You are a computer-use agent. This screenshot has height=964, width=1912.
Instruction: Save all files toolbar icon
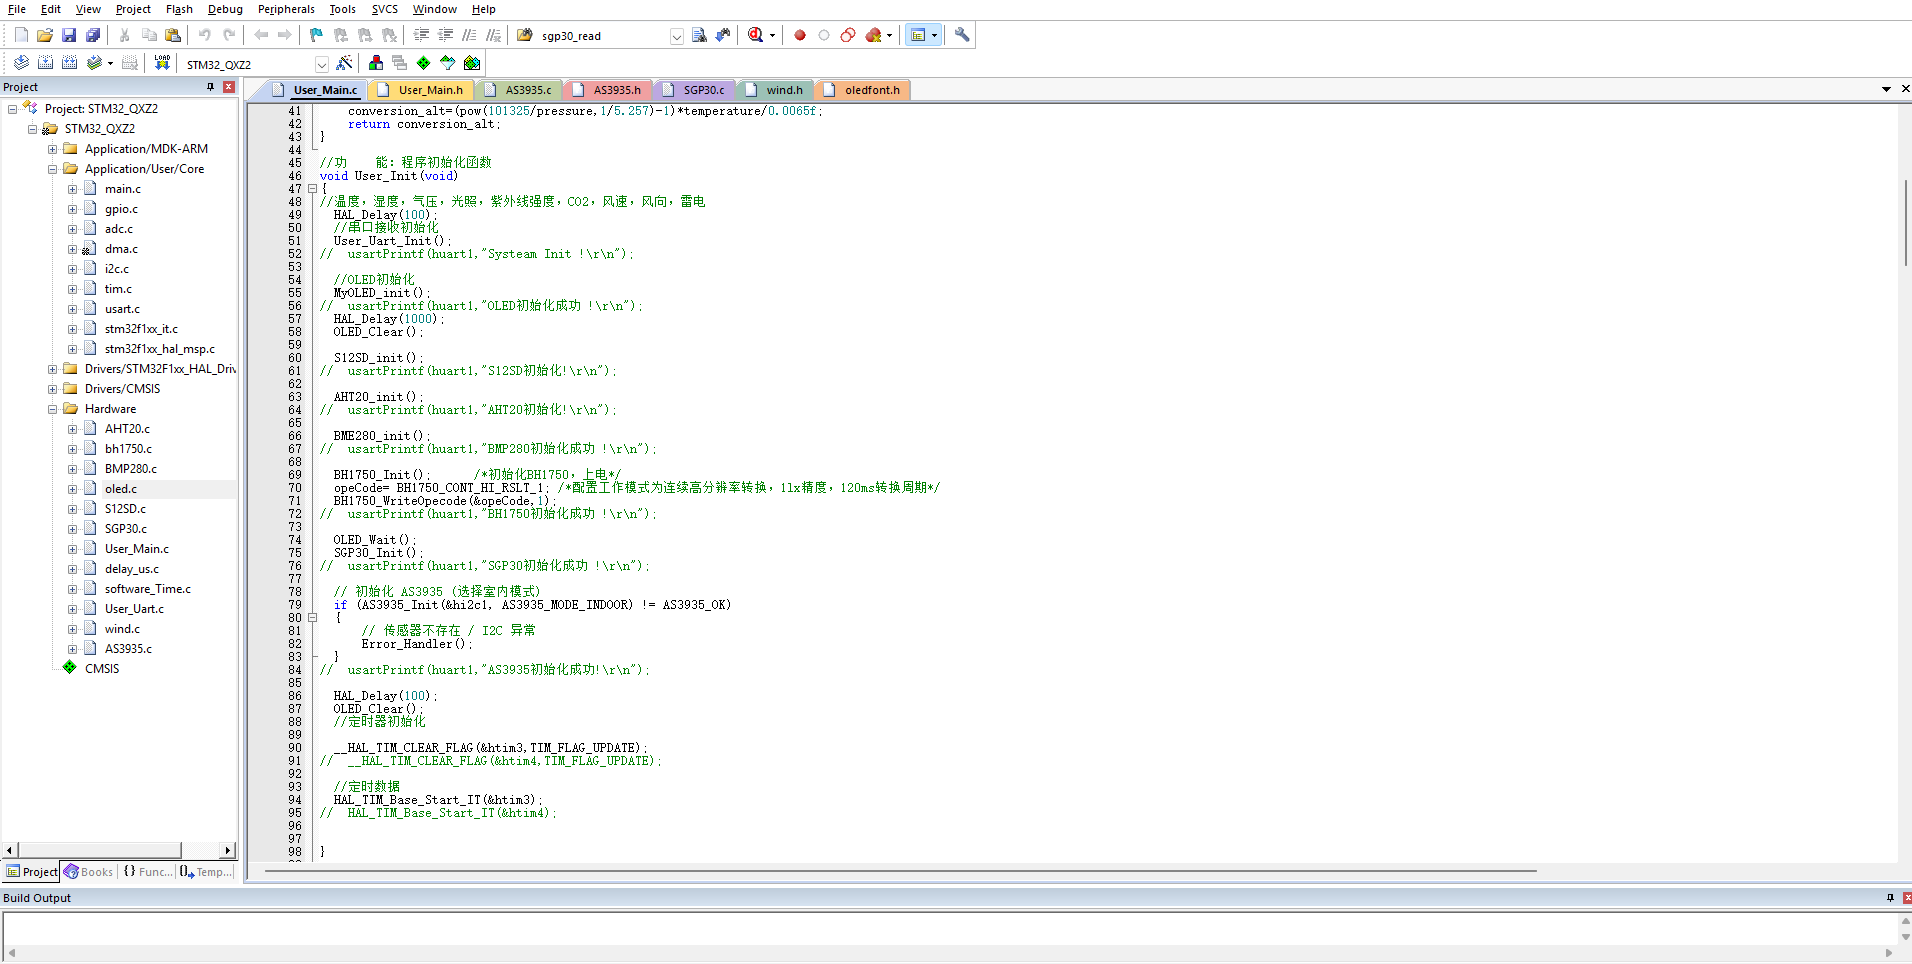coord(93,35)
